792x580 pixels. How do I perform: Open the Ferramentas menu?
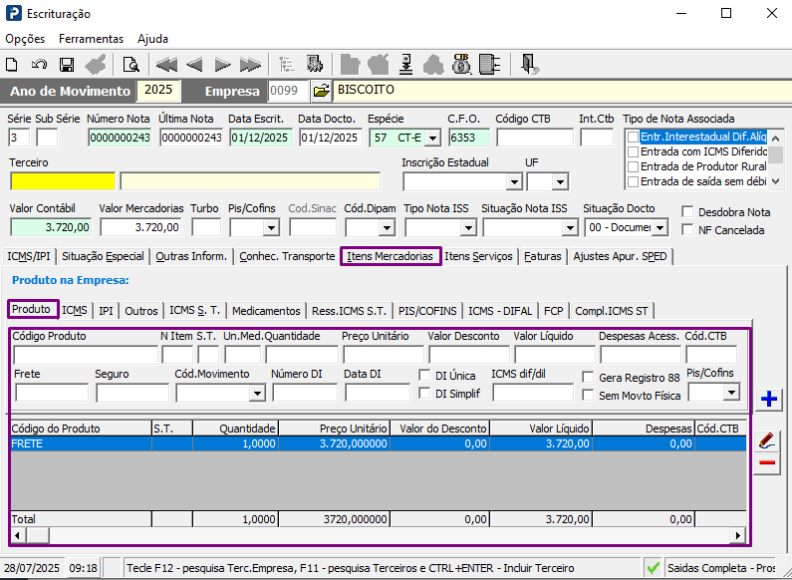(91, 38)
